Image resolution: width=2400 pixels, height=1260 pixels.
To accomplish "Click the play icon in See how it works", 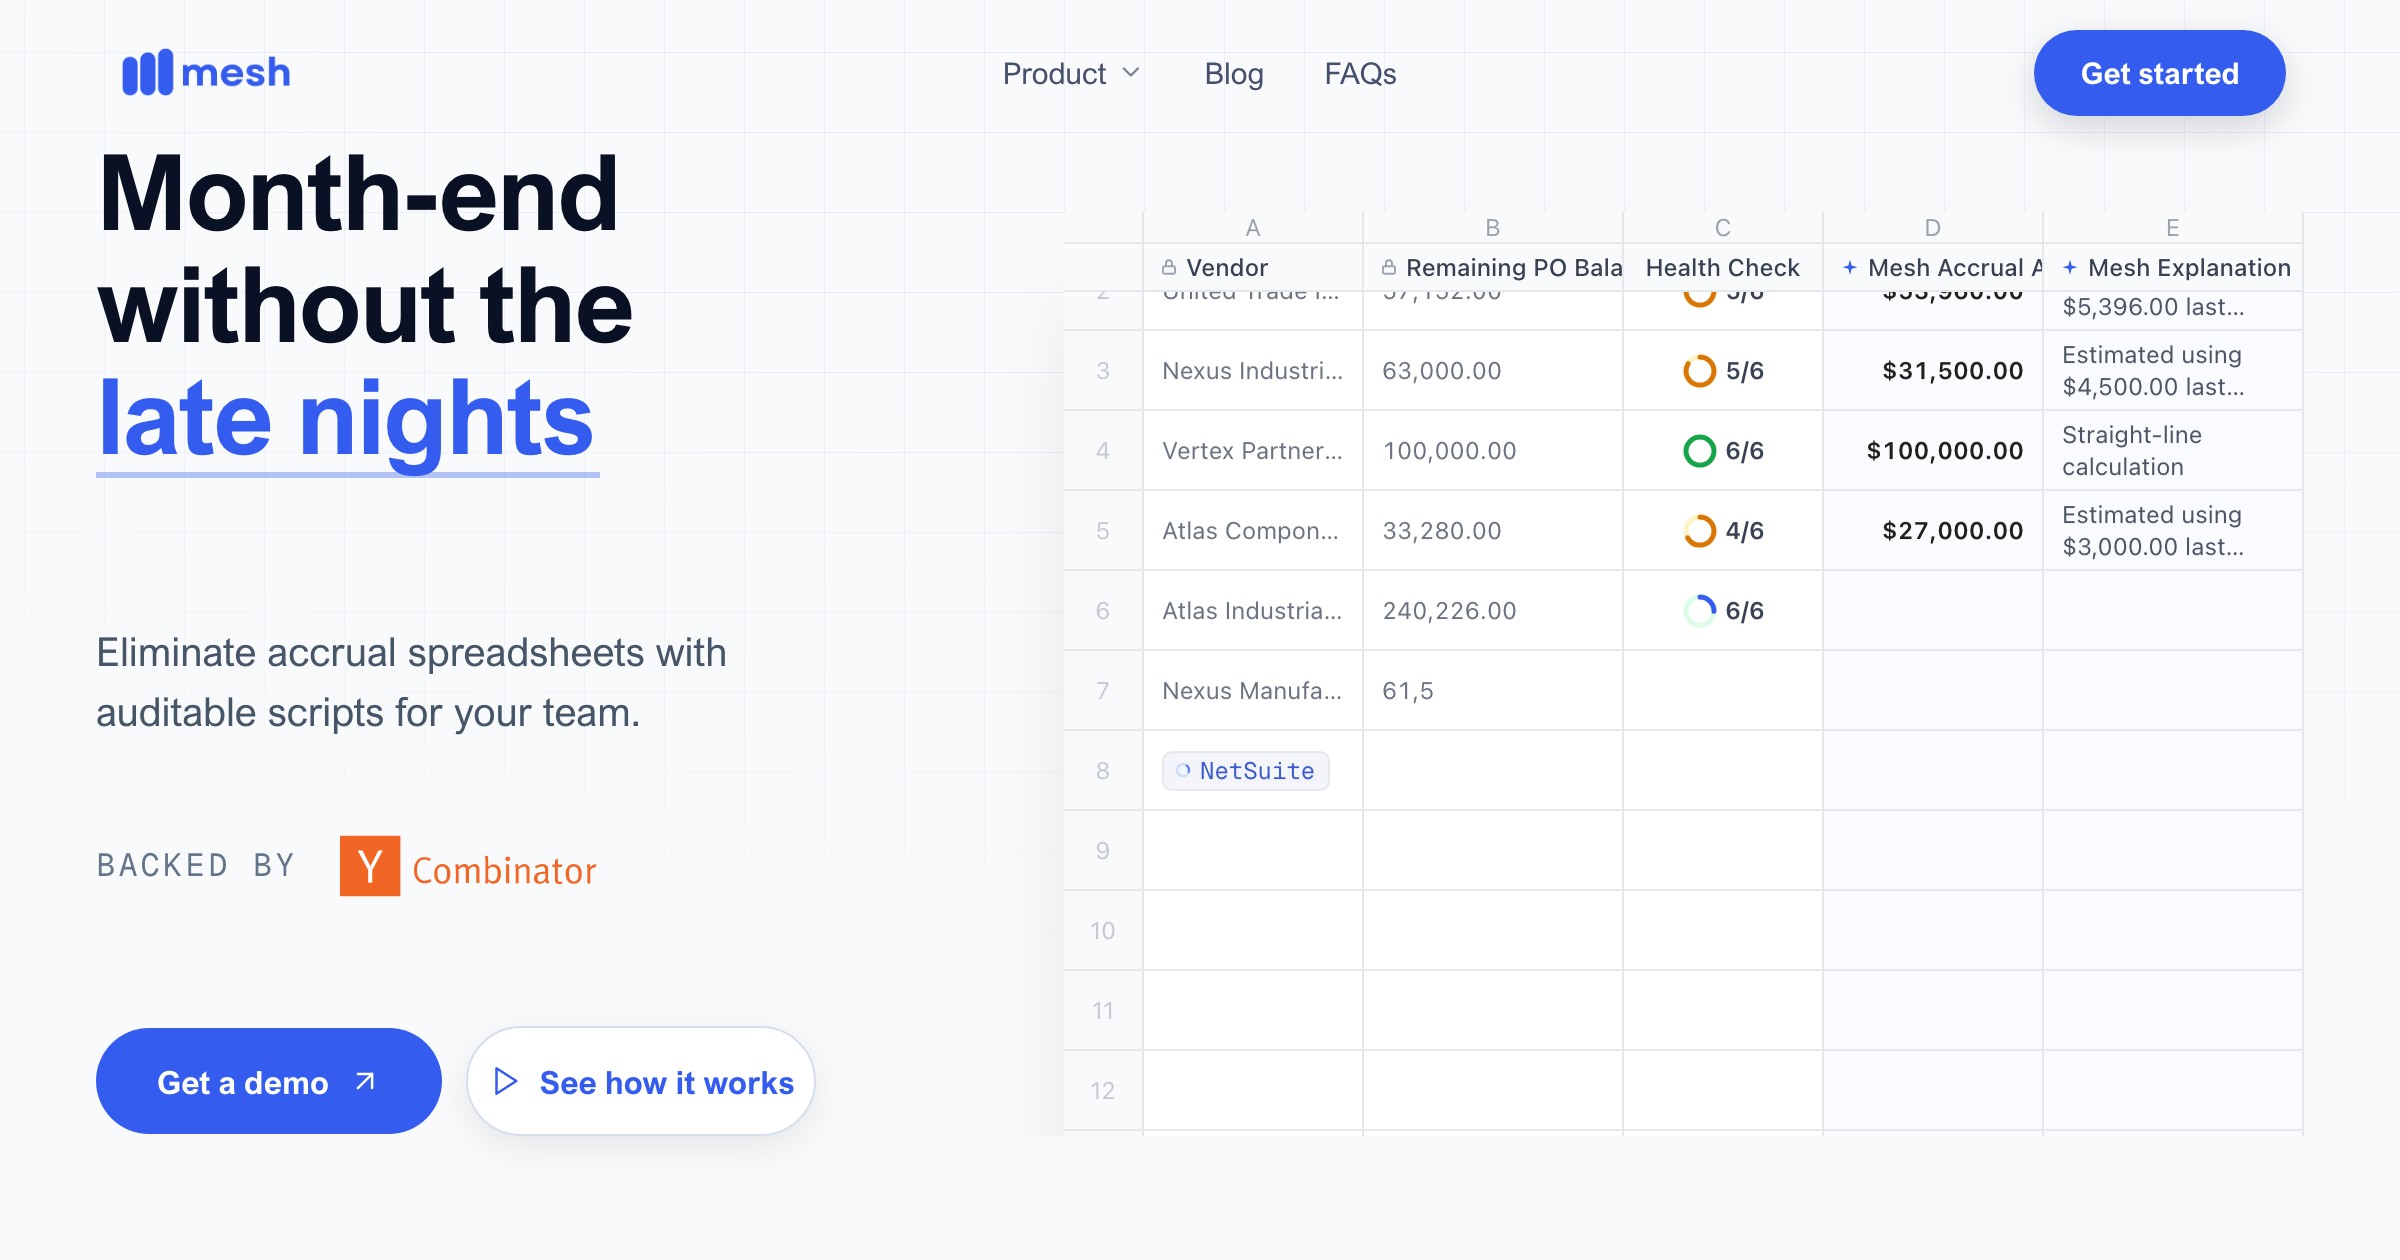I will pyautogui.click(x=506, y=1081).
